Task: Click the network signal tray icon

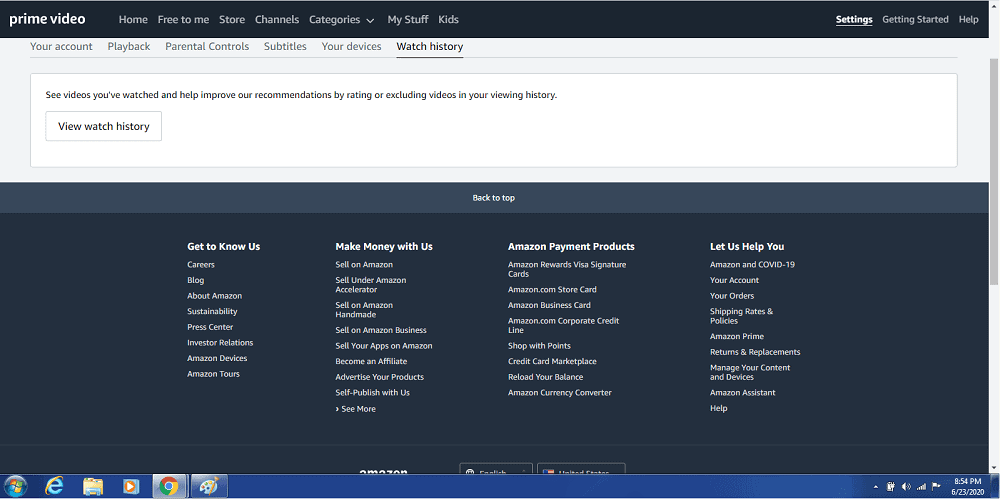Action: [x=921, y=487]
